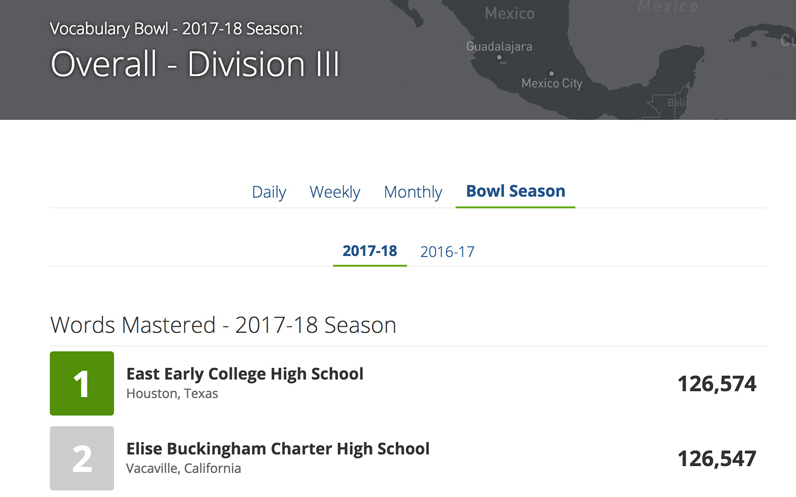Select the Monthly tab
The height and width of the screenshot is (497, 796).
point(413,192)
